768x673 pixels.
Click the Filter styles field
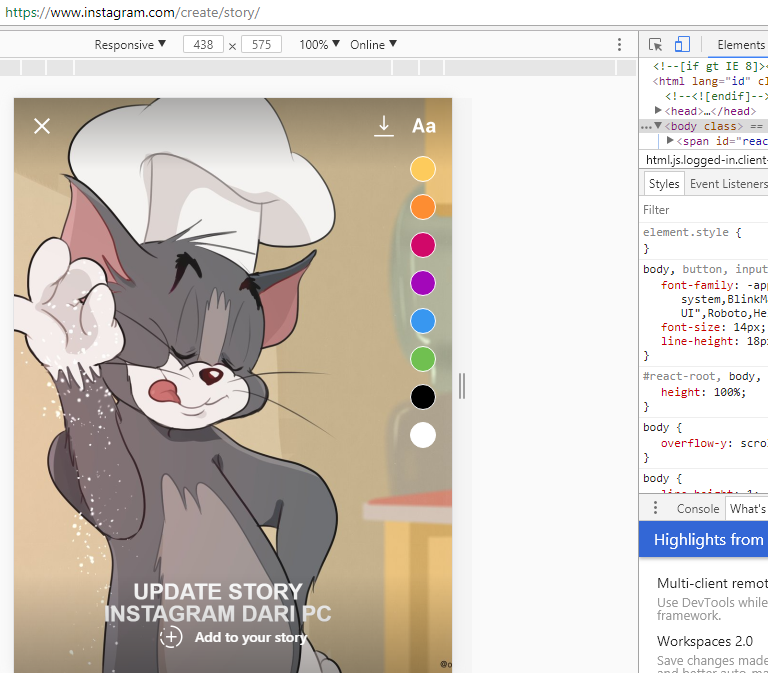tap(703, 210)
